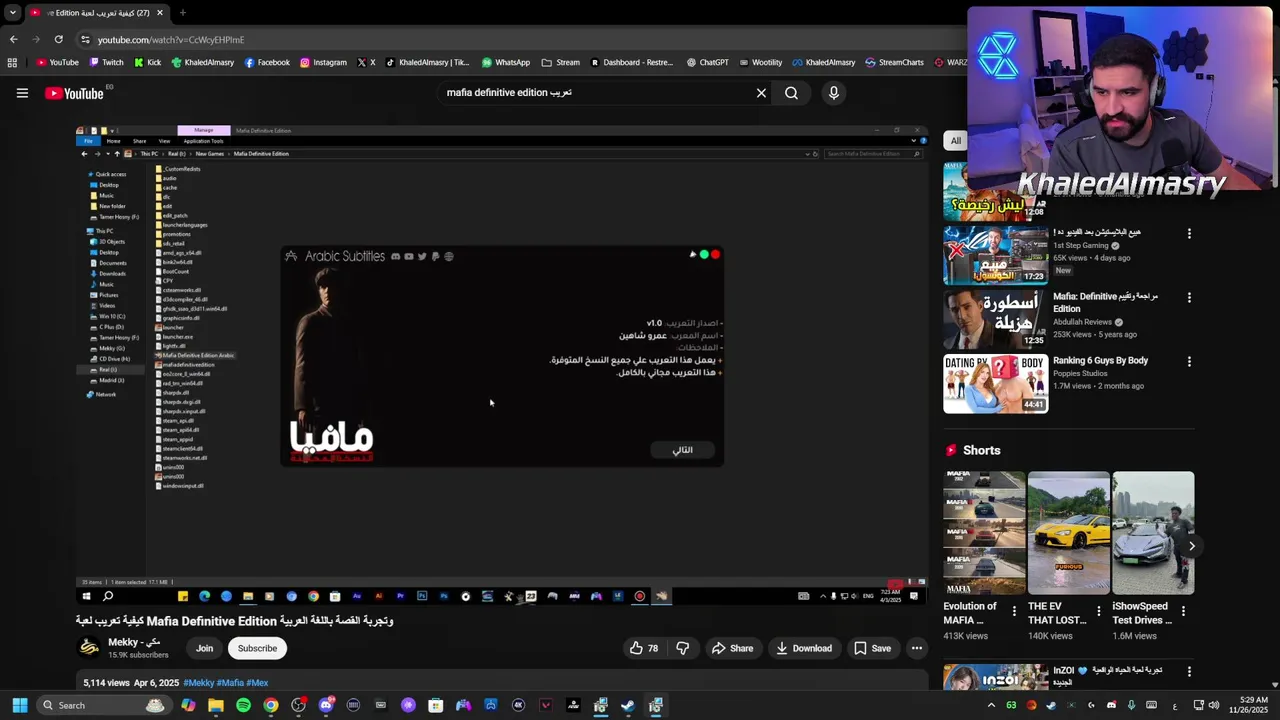Like the video with thumbs up

pos(643,648)
